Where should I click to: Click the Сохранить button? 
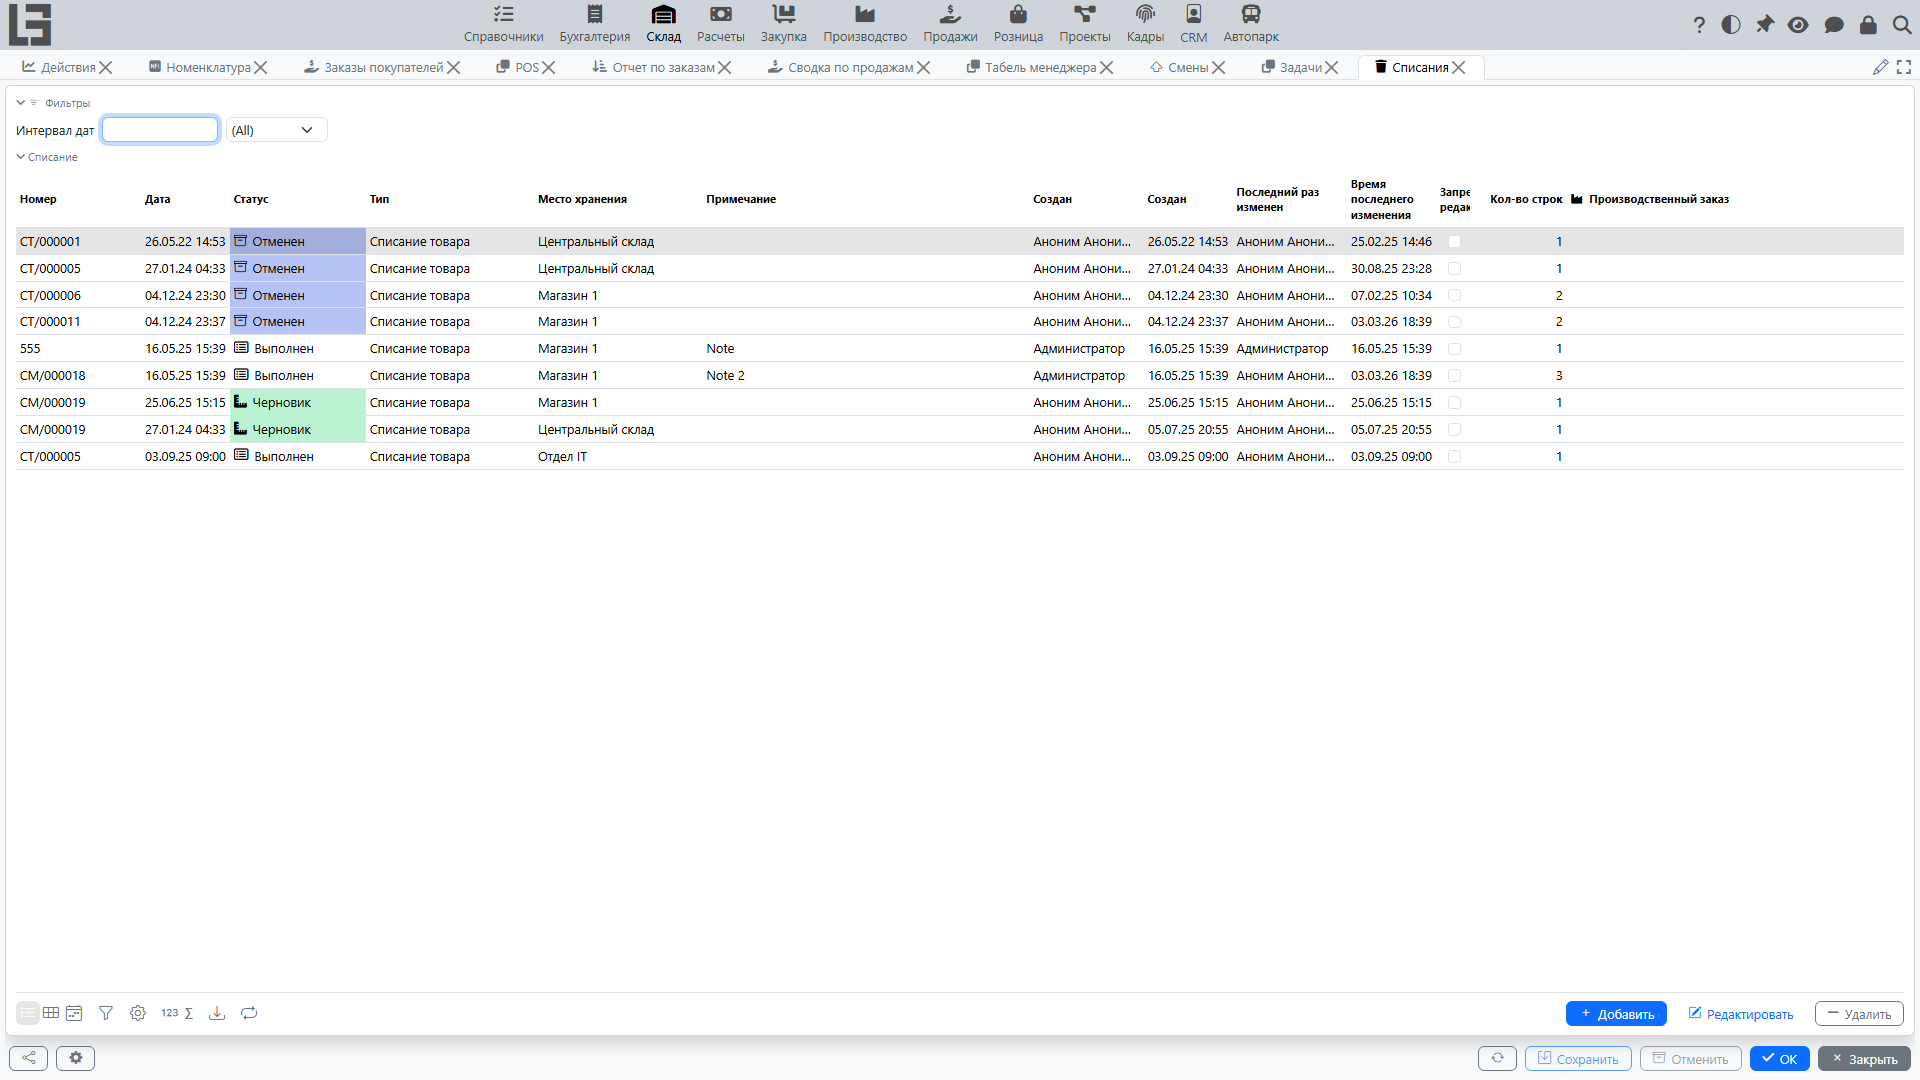[1578, 1058]
